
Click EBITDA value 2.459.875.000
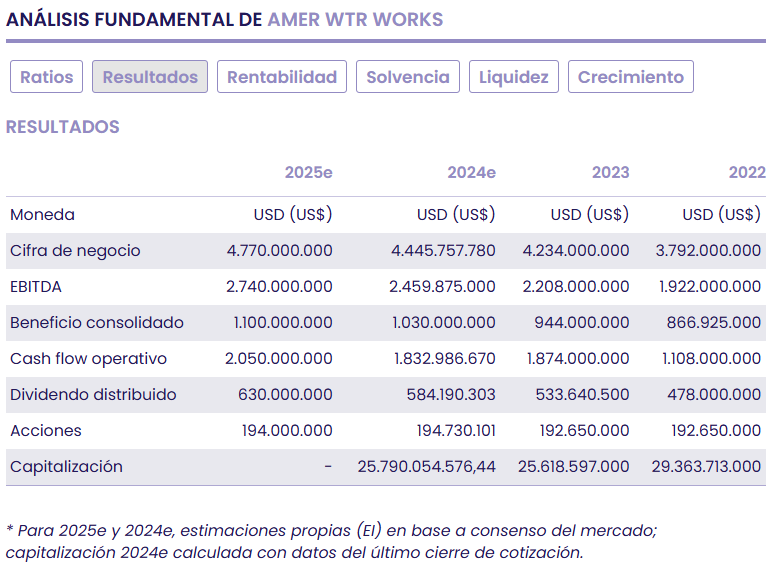point(442,286)
